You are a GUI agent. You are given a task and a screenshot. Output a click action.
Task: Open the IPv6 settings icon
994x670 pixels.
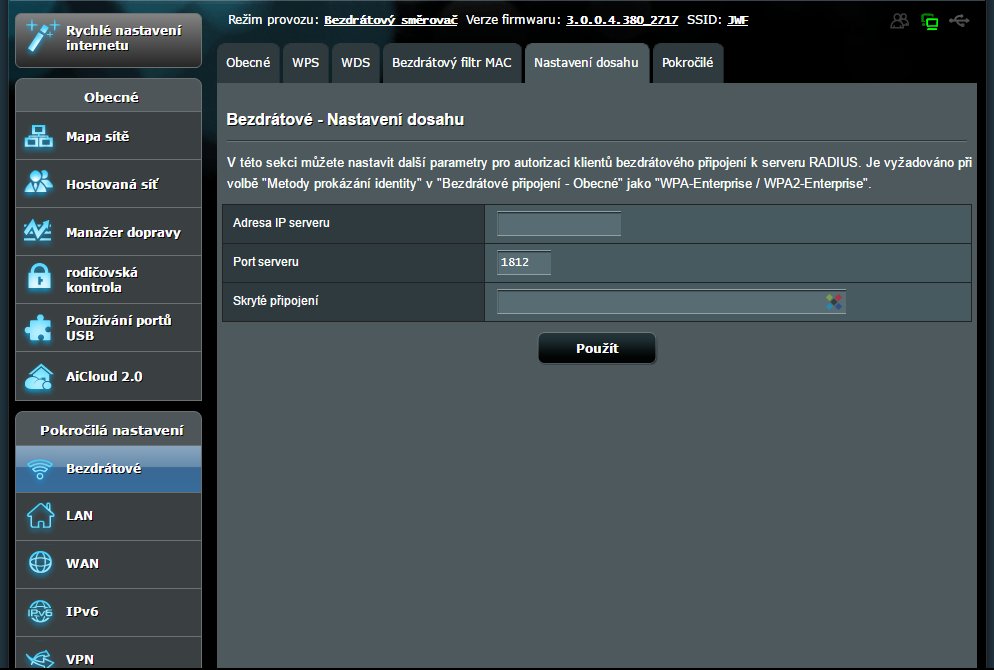pyautogui.click(x=39, y=611)
